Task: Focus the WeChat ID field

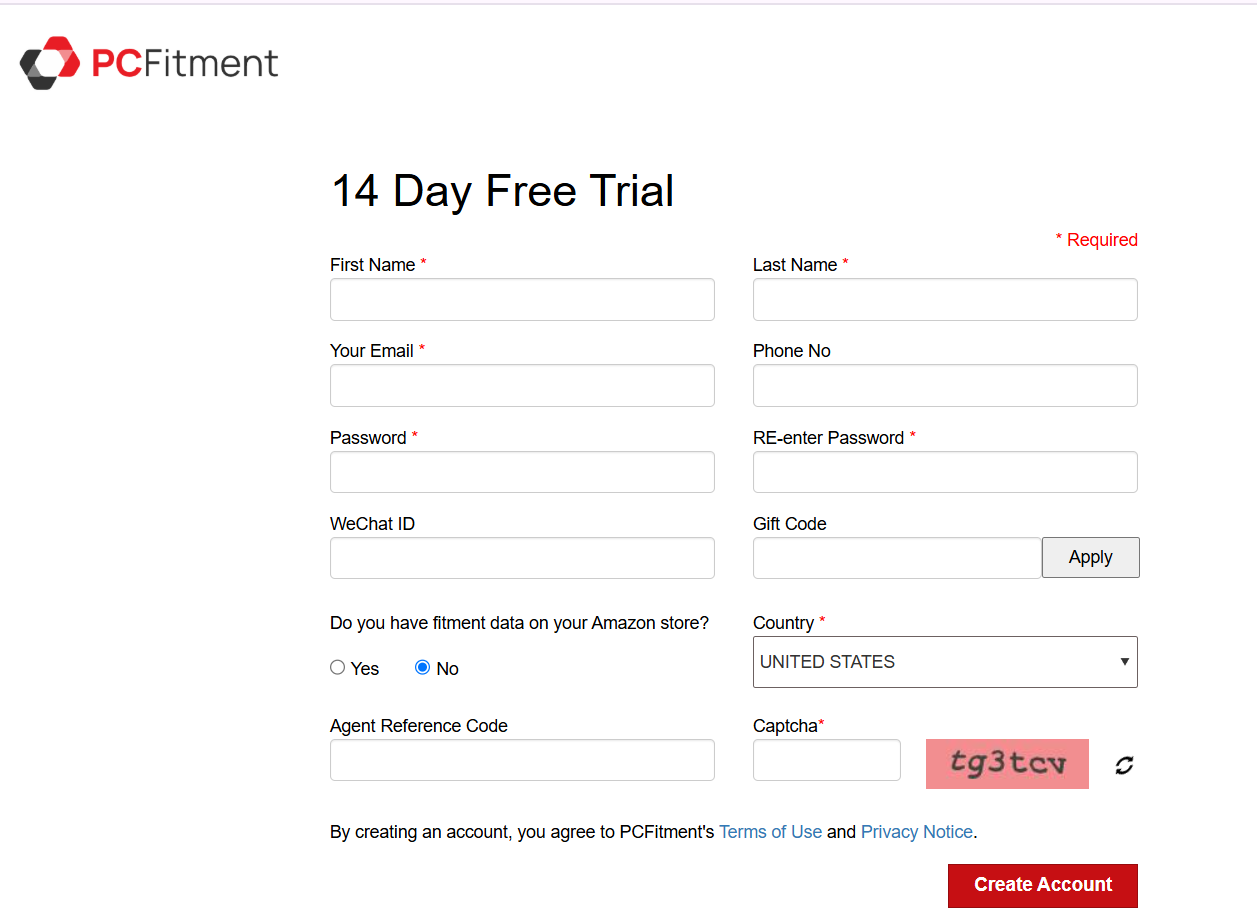Action: [x=522, y=558]
